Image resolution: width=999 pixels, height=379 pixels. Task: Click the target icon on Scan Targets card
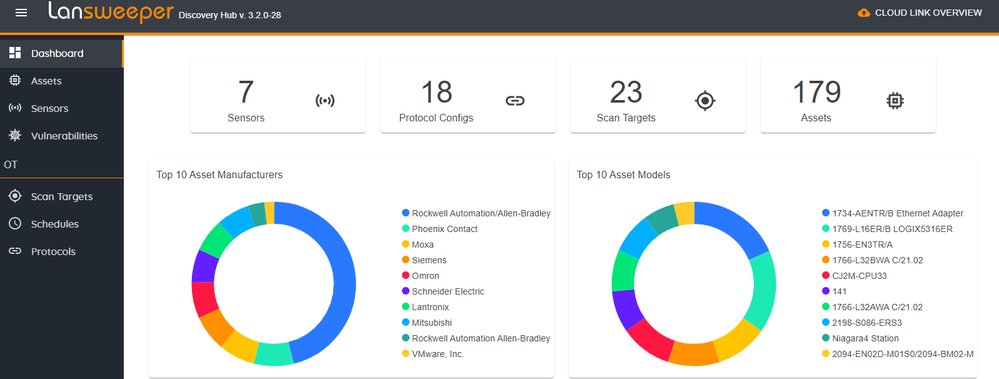(705, 101)
